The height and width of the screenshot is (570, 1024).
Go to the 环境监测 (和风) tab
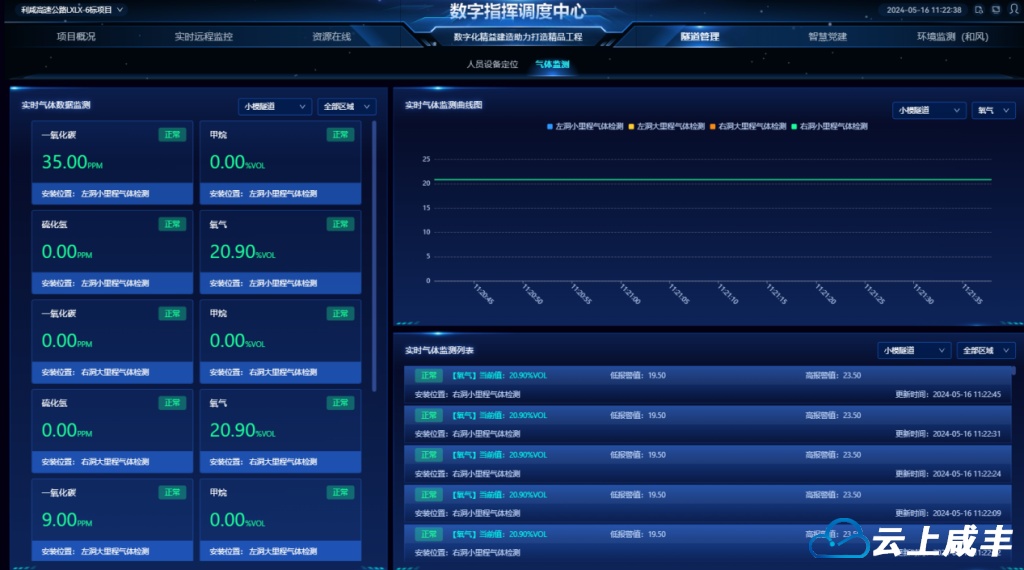tap(952, 37)
